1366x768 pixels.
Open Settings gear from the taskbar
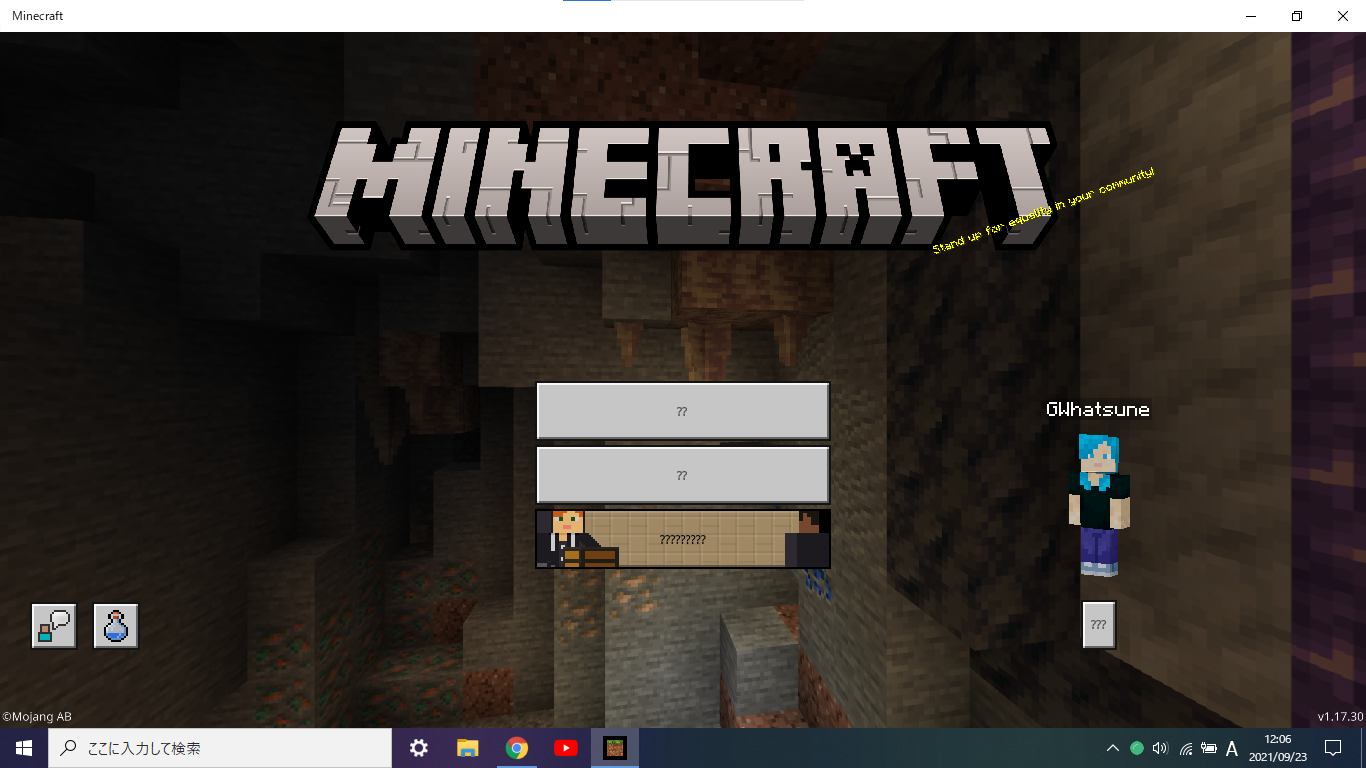point(419,748)
